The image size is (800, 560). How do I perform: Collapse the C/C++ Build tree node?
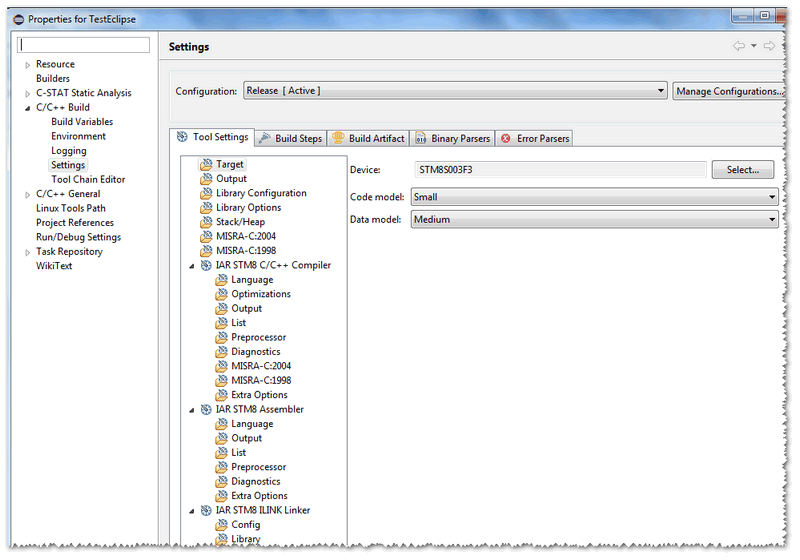pyautogui.click(x=28, y=108)
